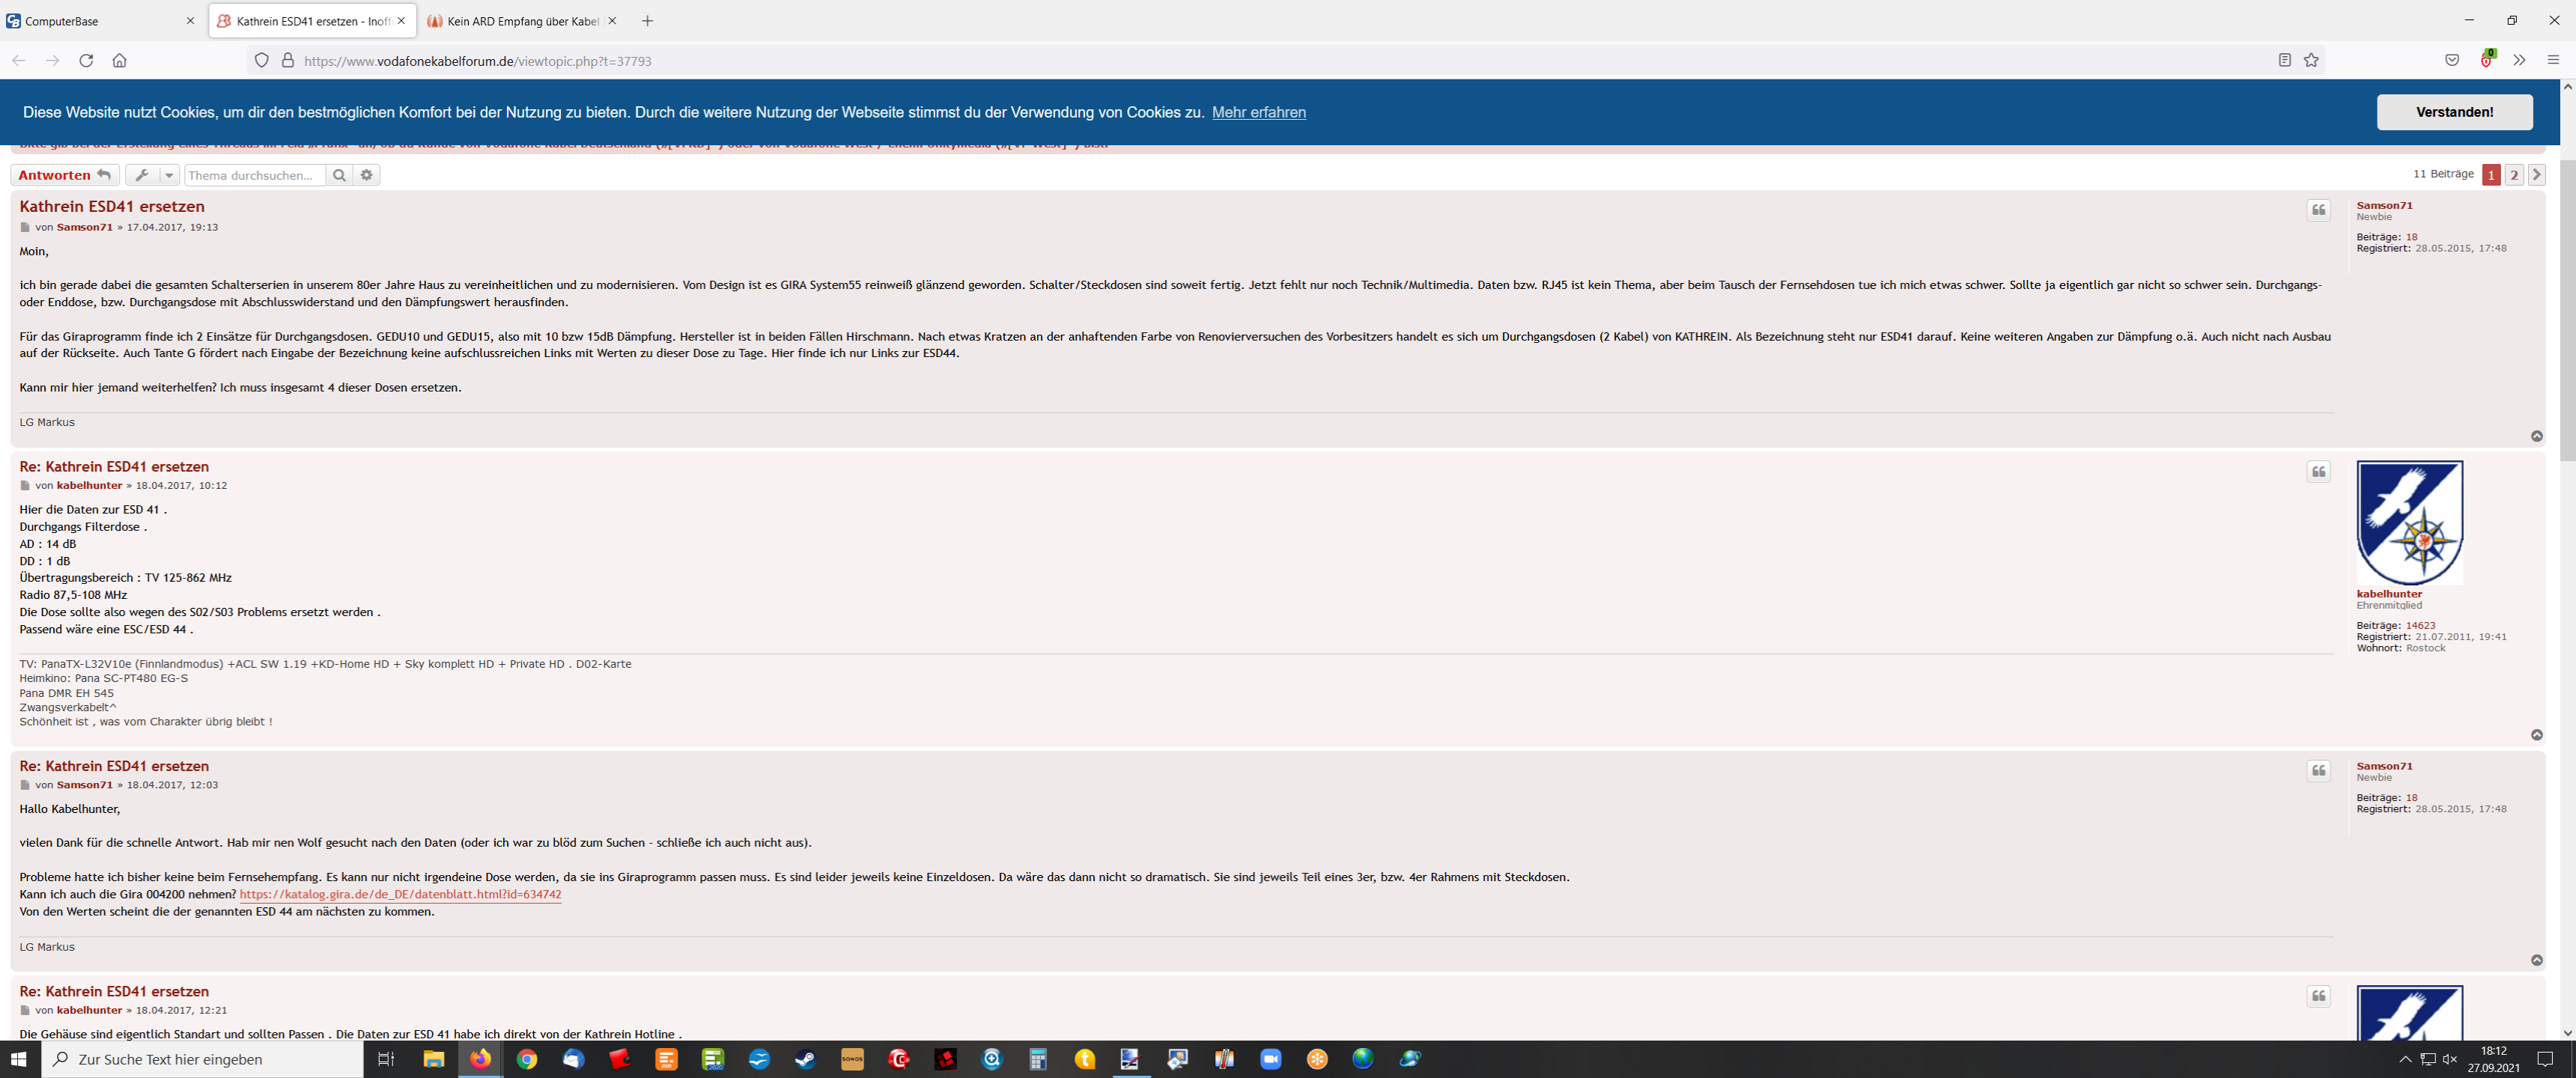Open the Gira datenblatt link

400,894
